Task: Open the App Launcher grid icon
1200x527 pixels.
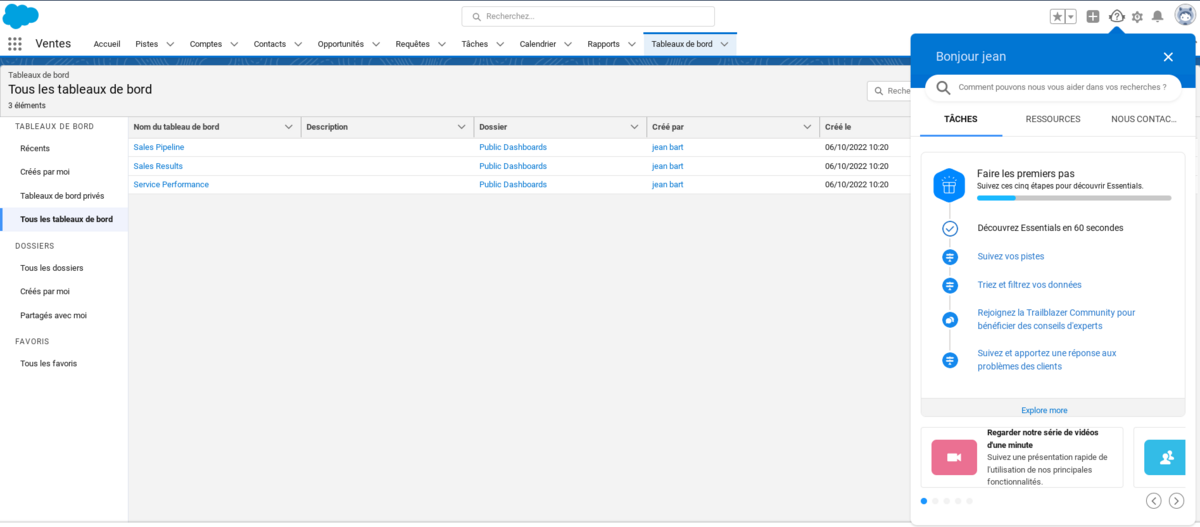Action: pyautogui.click(x=15, y=44)
